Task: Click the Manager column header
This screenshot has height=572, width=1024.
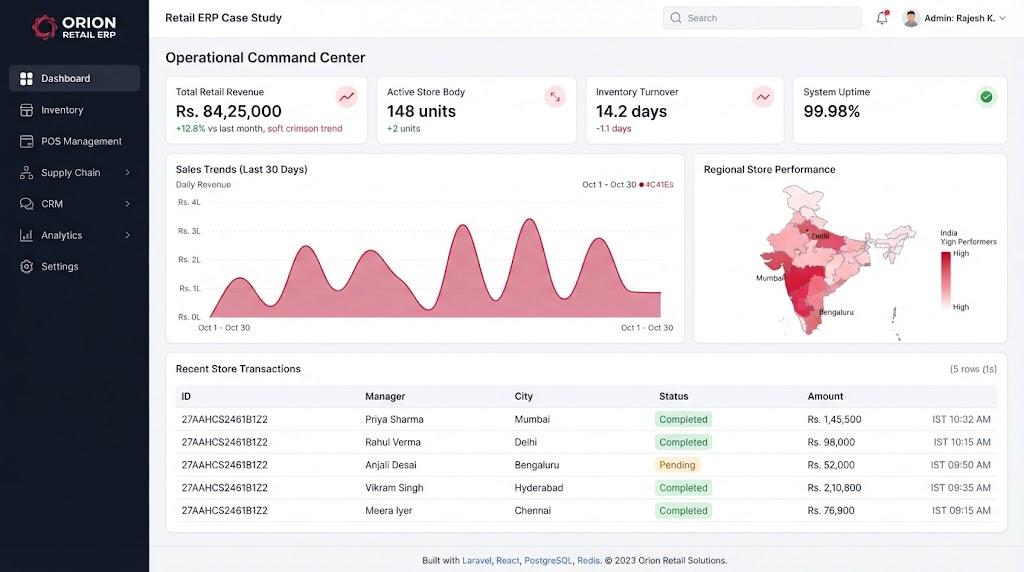Action: tap(385, 396)
